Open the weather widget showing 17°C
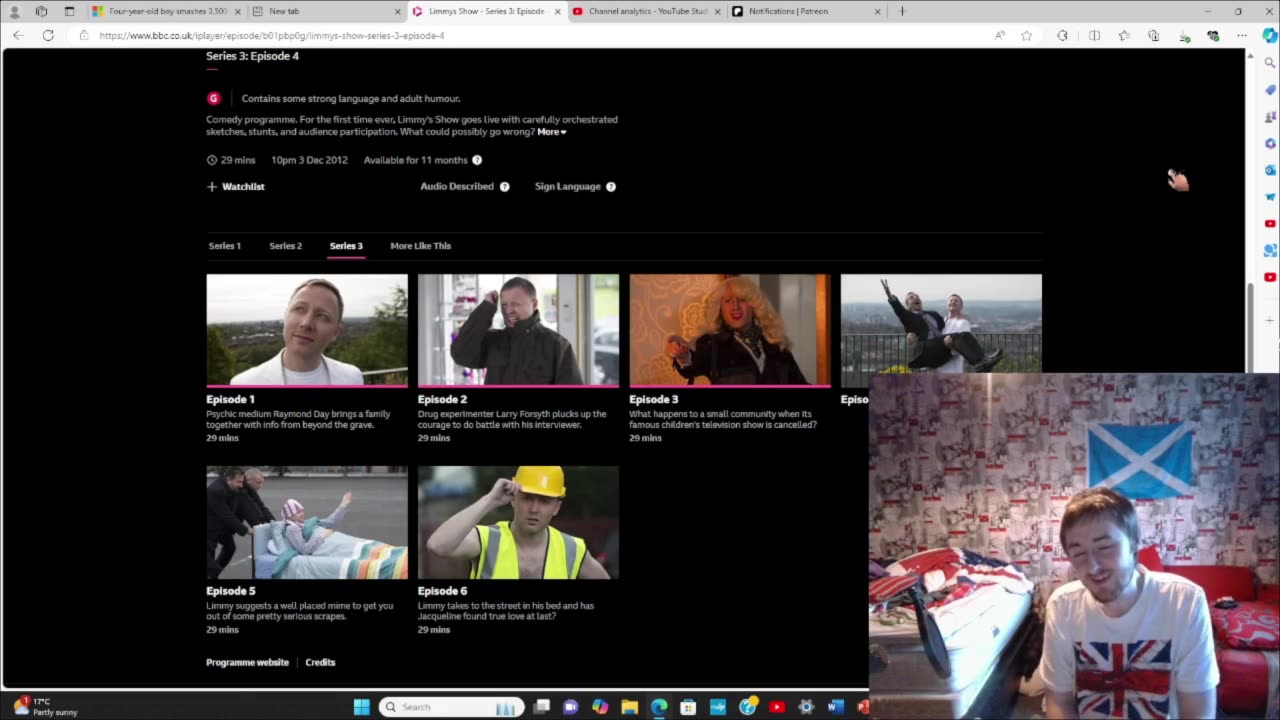 [x=45, y=707]
